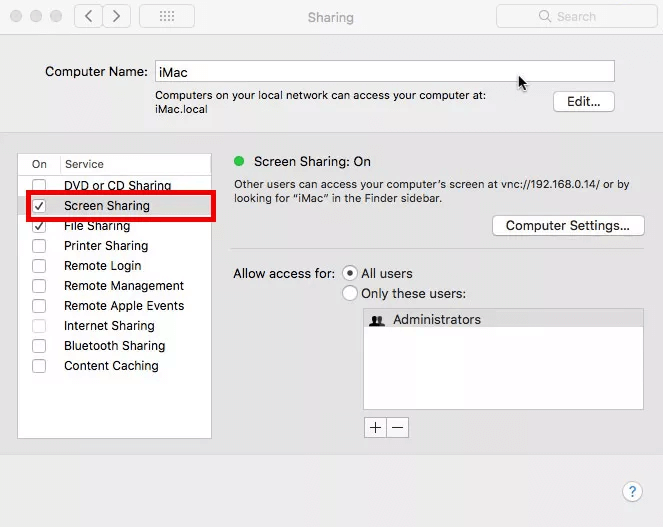The height and width of the screenshot is (527, 663).
Task: Select Content Caching service row
Action: pos(111,366)
